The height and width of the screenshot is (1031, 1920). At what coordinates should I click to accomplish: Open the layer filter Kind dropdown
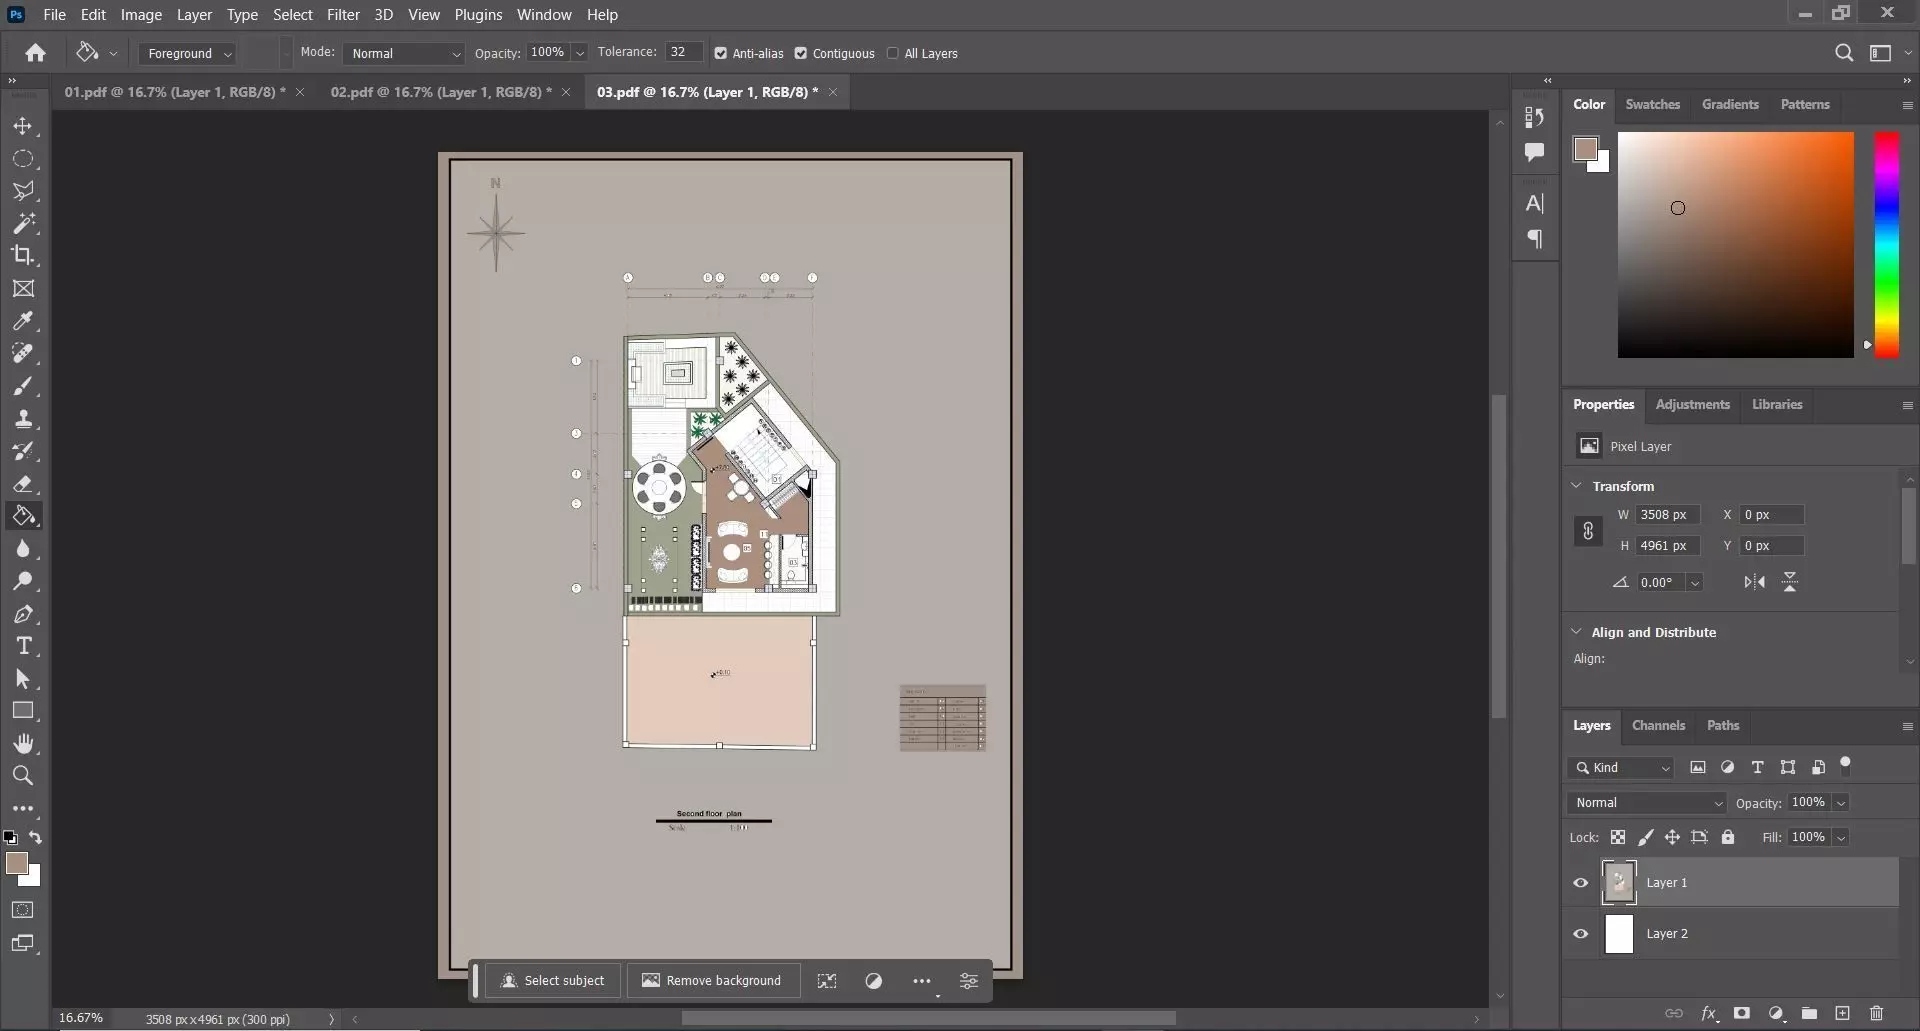click(x=1621, y=768)
